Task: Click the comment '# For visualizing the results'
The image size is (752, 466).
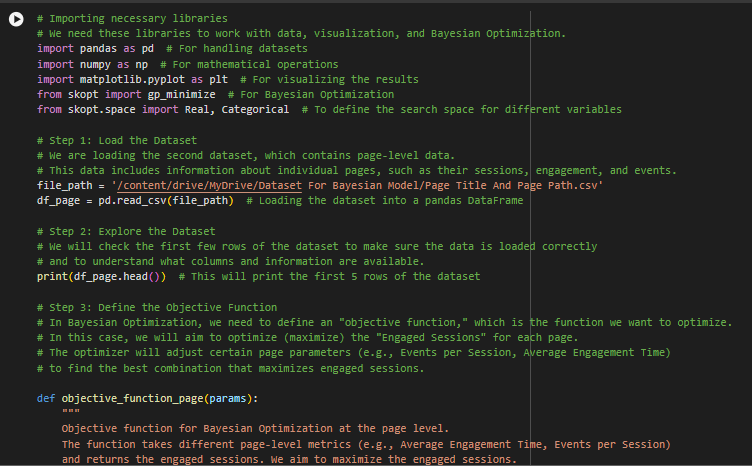Action: click(x=329, y=80)
